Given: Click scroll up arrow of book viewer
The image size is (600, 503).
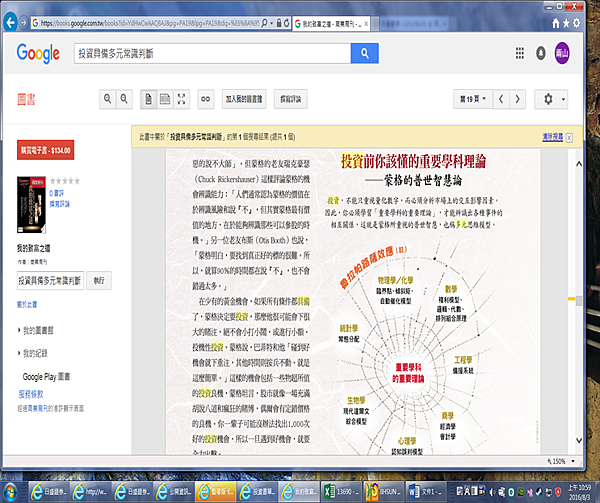Looking at the screenshot, I should [x=579, y=164].
